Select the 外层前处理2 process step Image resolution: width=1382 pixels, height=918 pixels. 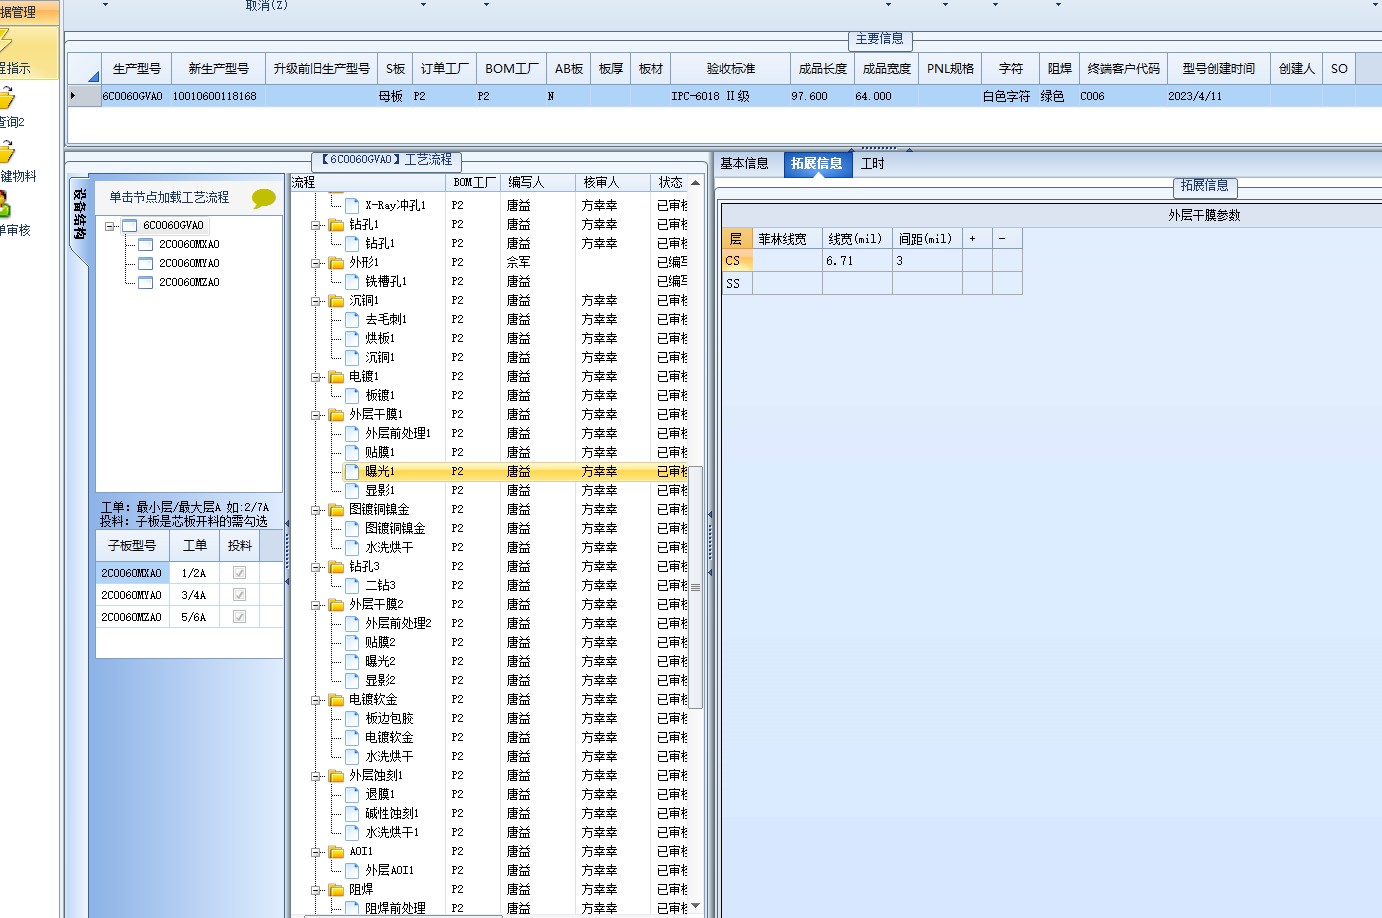[398, 623]
